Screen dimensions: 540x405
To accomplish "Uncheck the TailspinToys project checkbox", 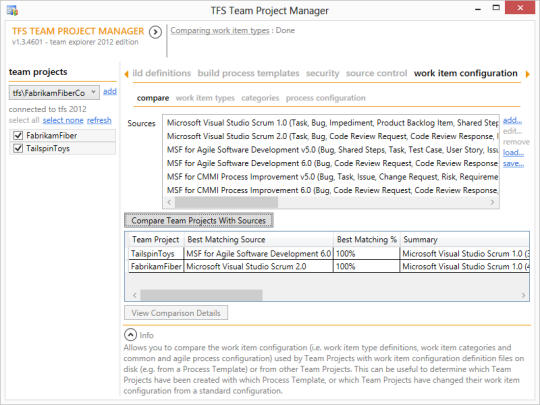I will click(x=18, y=148).
